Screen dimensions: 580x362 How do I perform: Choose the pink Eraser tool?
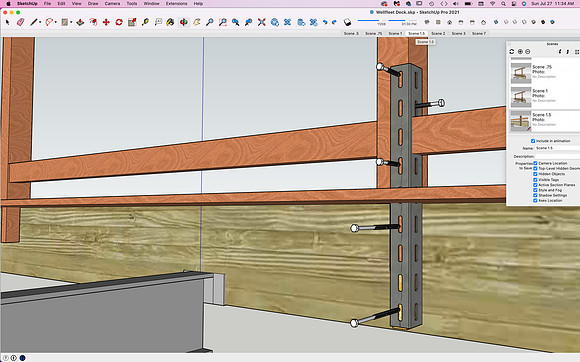[x=20, y=23]
